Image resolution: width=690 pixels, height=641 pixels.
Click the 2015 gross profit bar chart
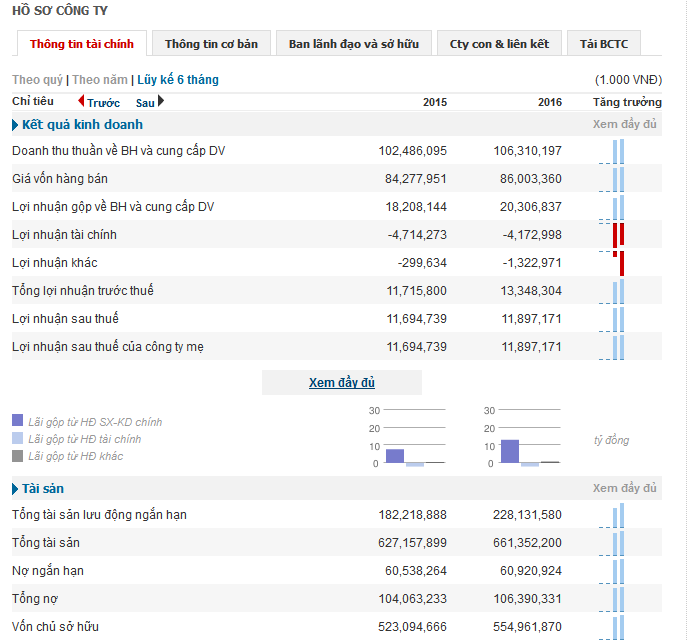click(x=408, y=437)
